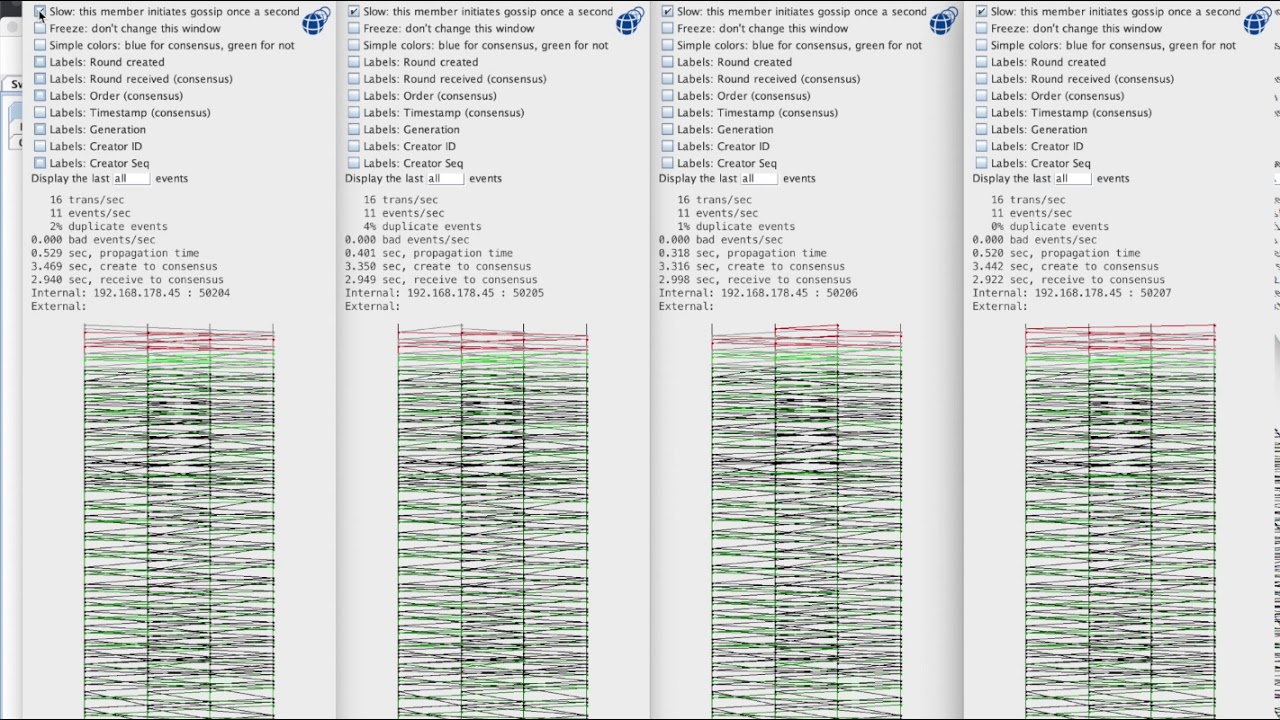Enable Freeze checkbox in port 50204 window
The image size is (1280, 720).
coord(40,29)
